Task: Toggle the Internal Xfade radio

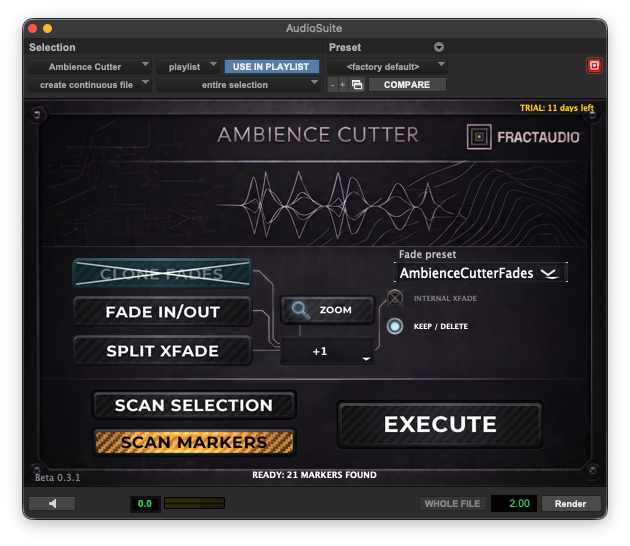Action: click(395, 298)
